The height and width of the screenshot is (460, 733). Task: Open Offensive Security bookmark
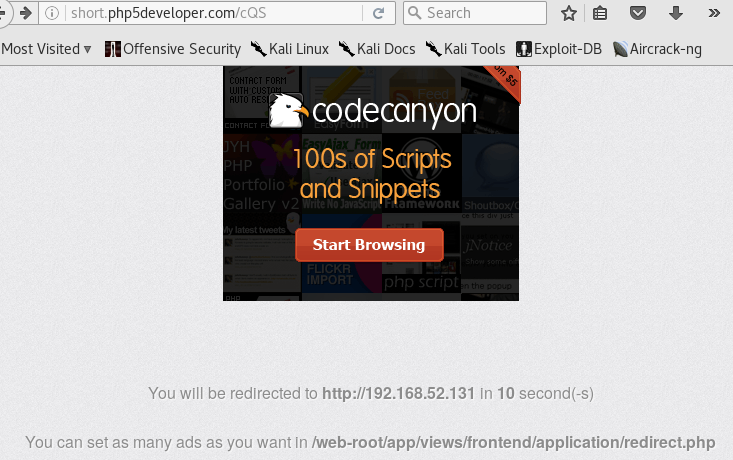[x=173, y=49]
